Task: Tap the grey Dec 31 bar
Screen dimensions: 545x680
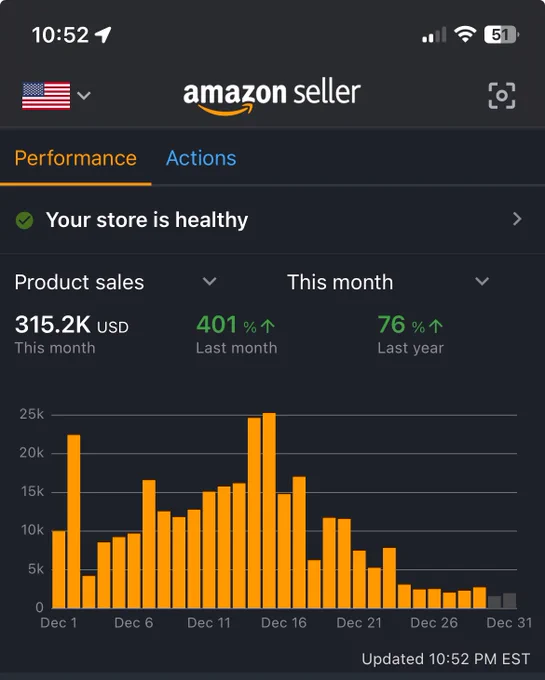Action: click(x=509, y=601)
